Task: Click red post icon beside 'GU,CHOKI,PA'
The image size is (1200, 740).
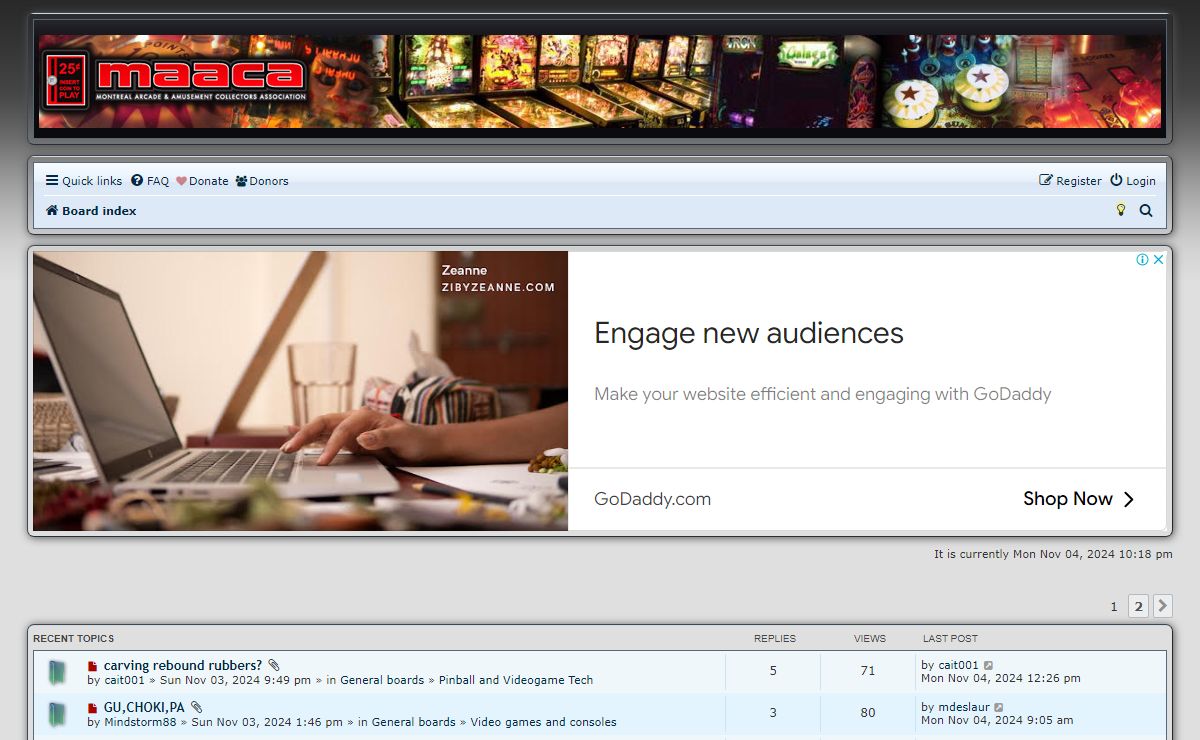Action: pyautogui.click(x=93, y=708)
